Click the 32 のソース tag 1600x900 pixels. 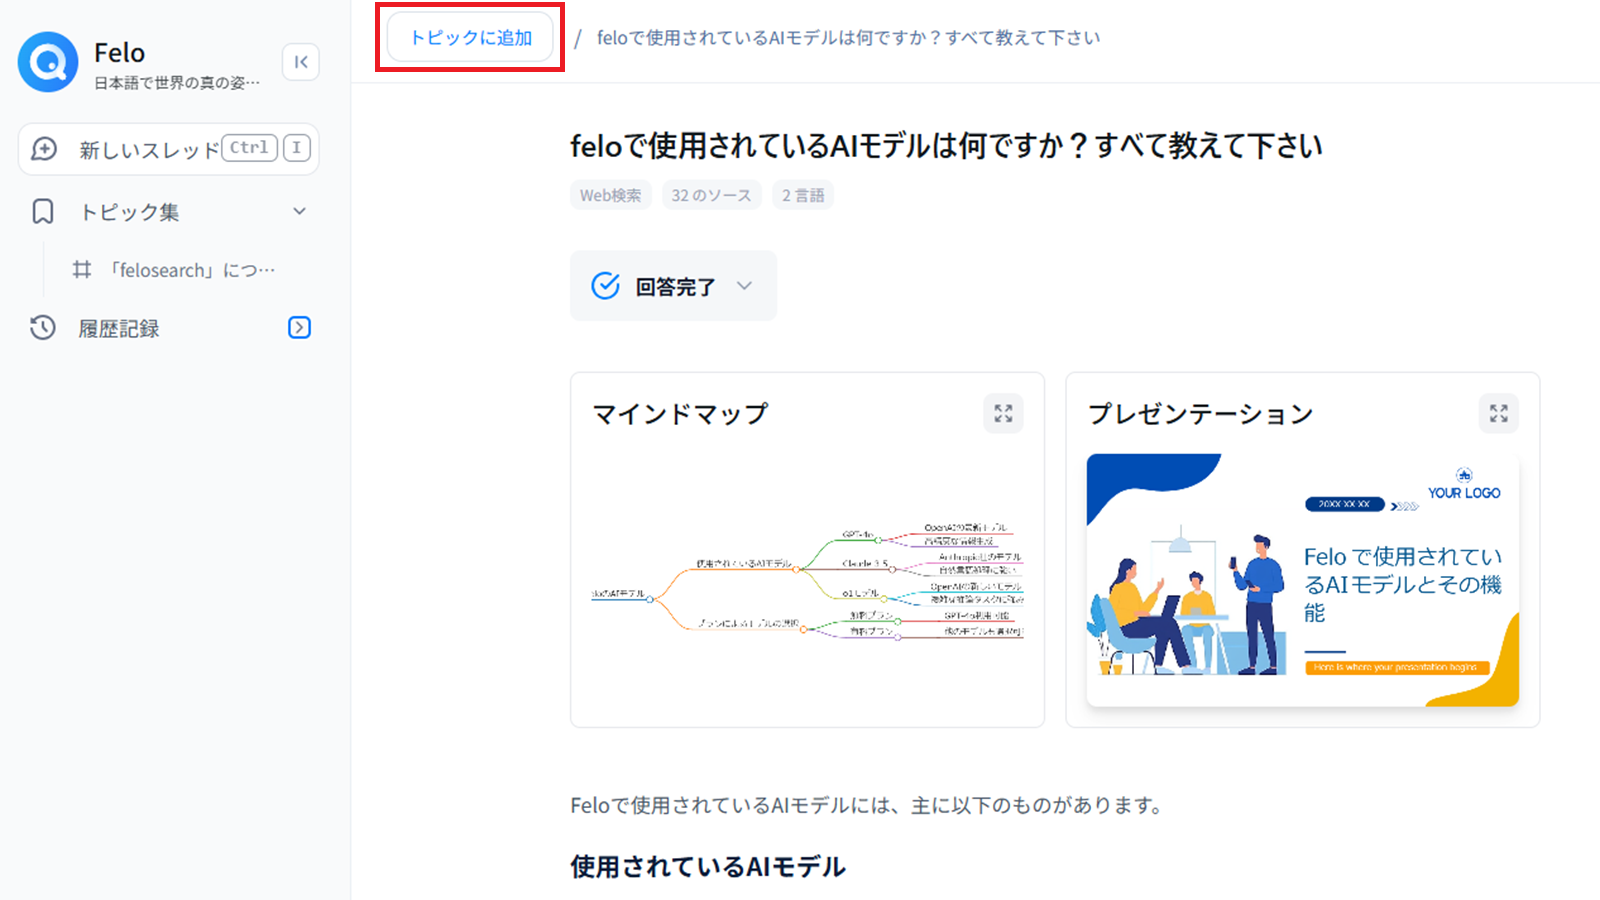coord(711,195)
